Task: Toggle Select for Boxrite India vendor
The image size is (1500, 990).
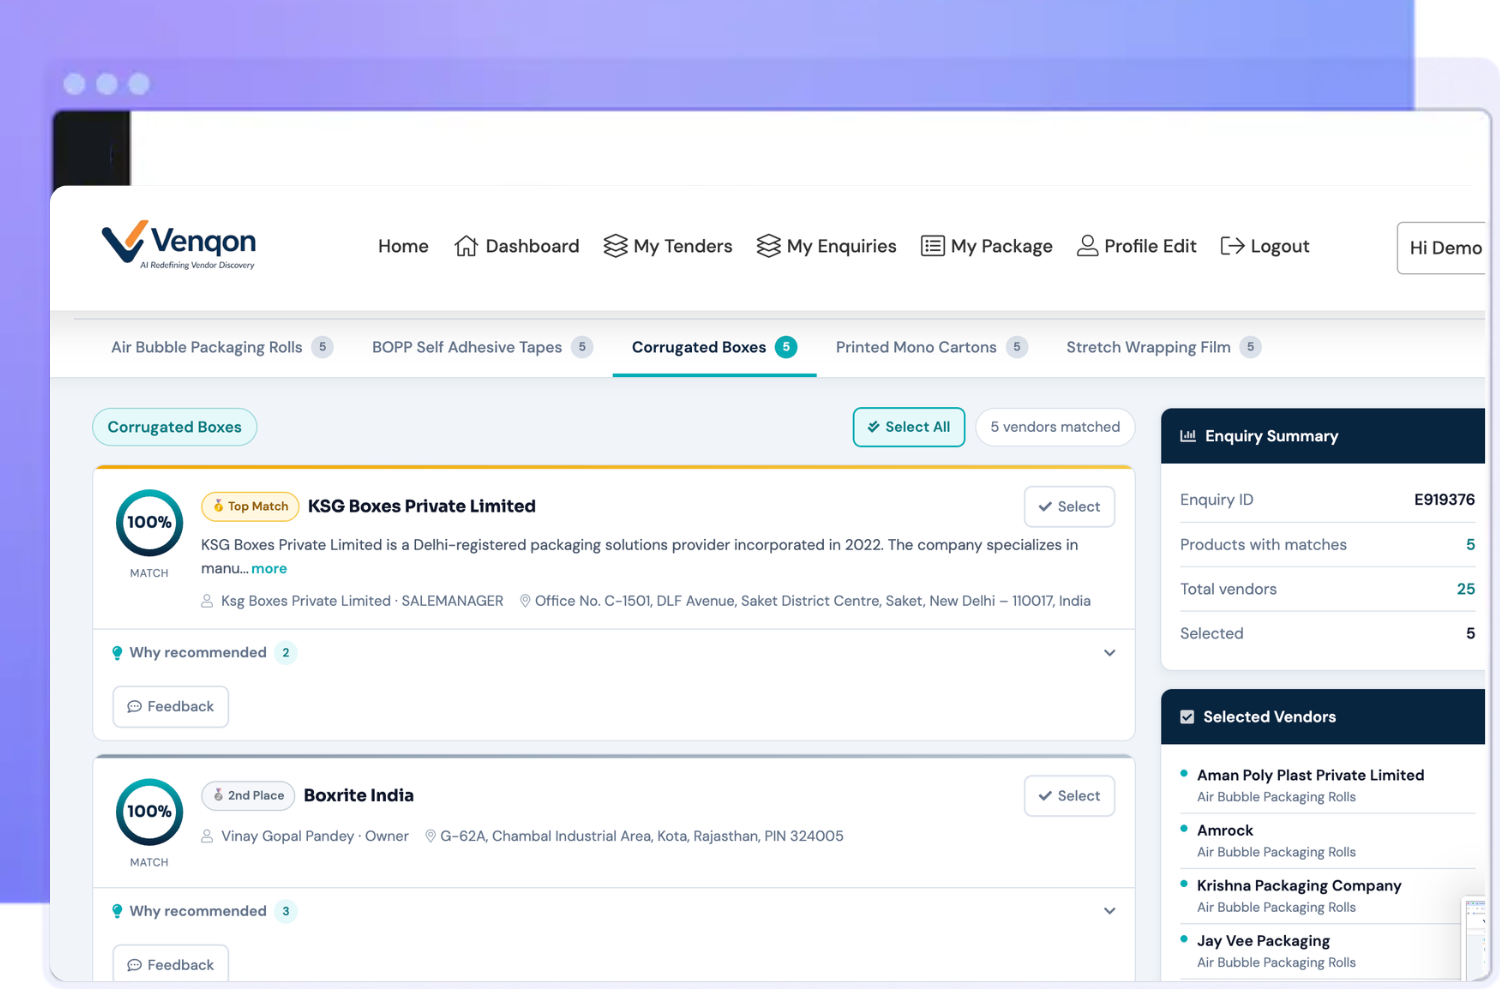Action: [1069, 796]
